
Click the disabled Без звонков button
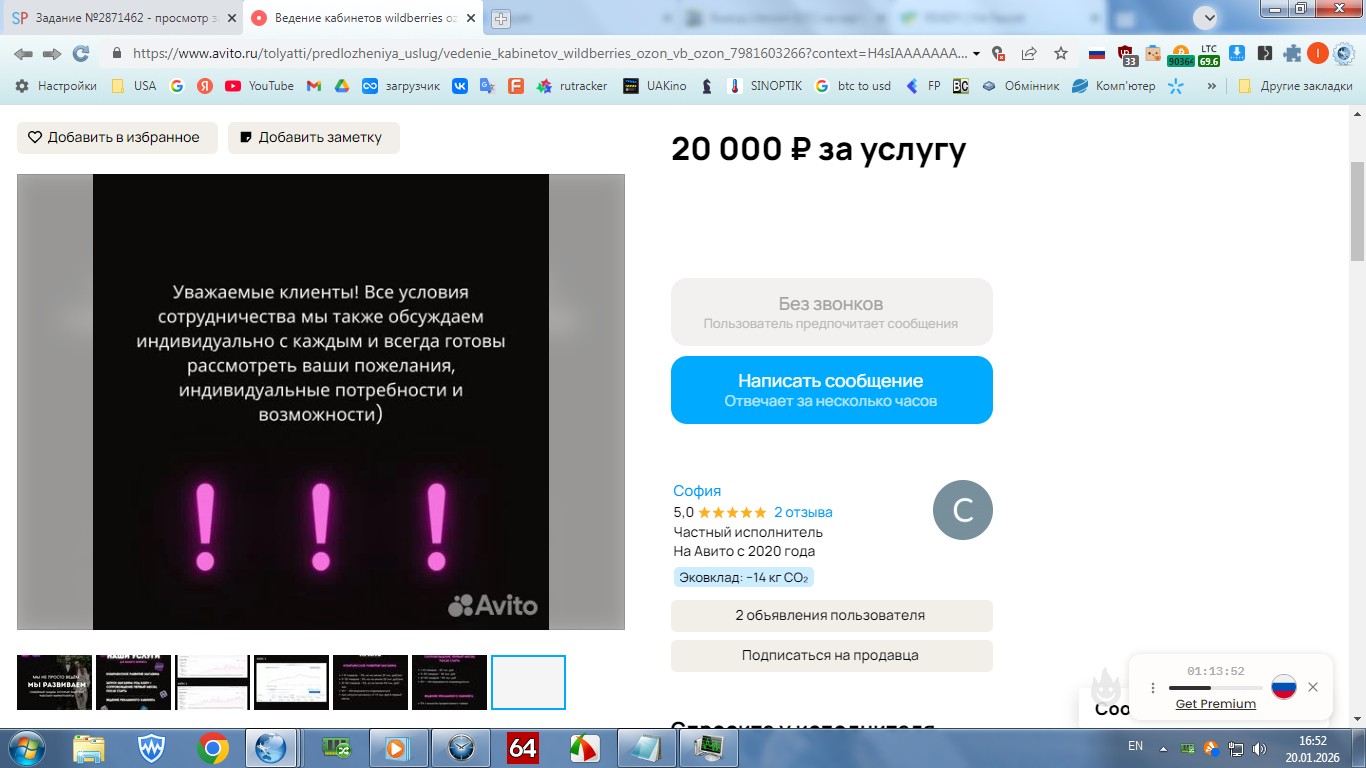pyautogui.click(x=832, y=312)
